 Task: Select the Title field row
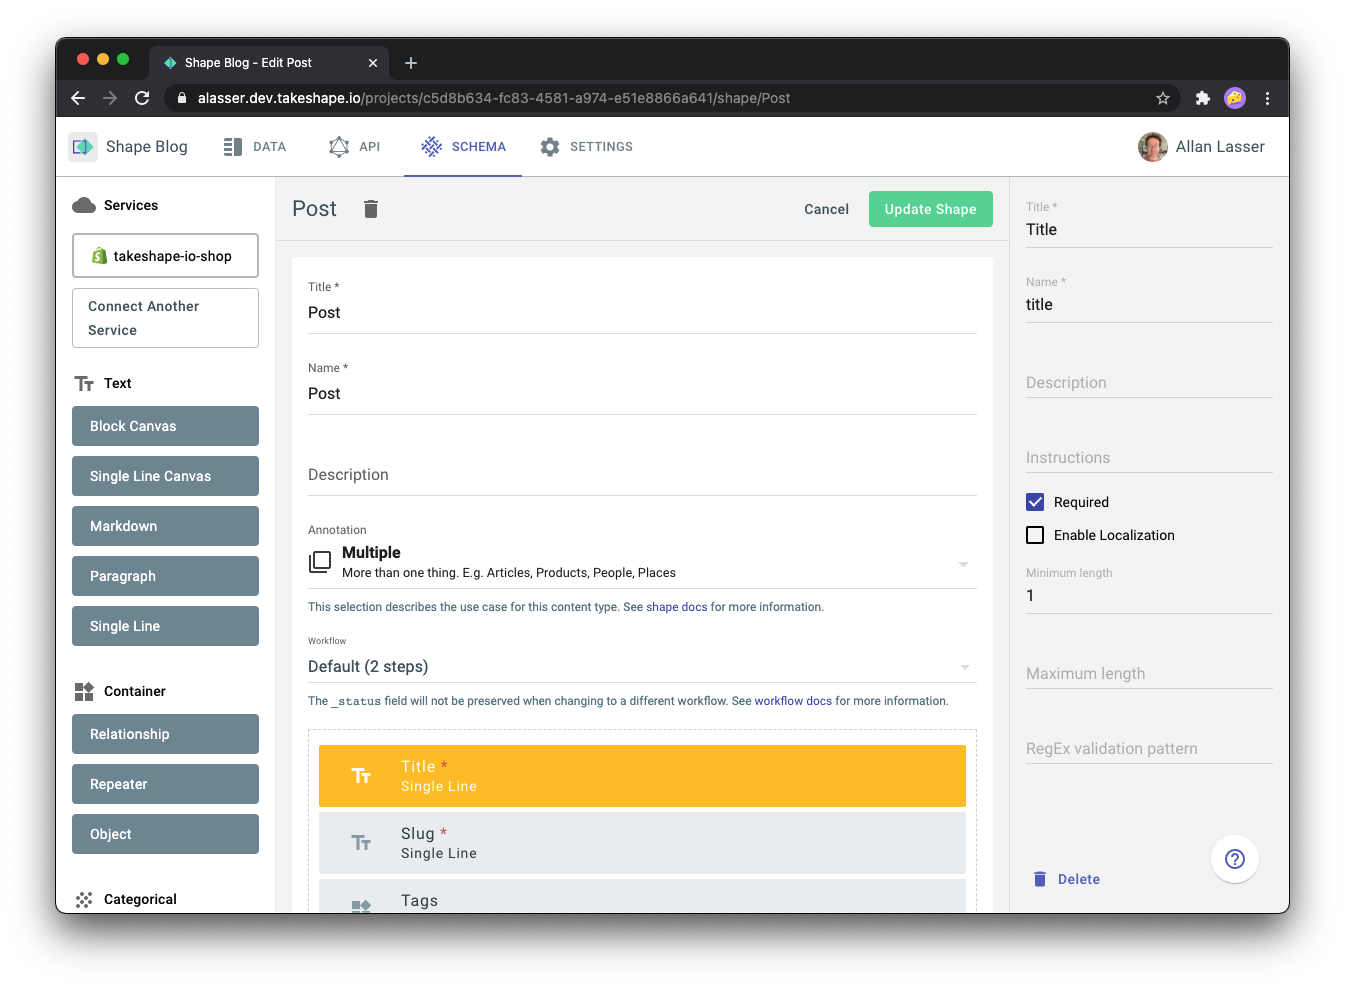click(642, 776)
